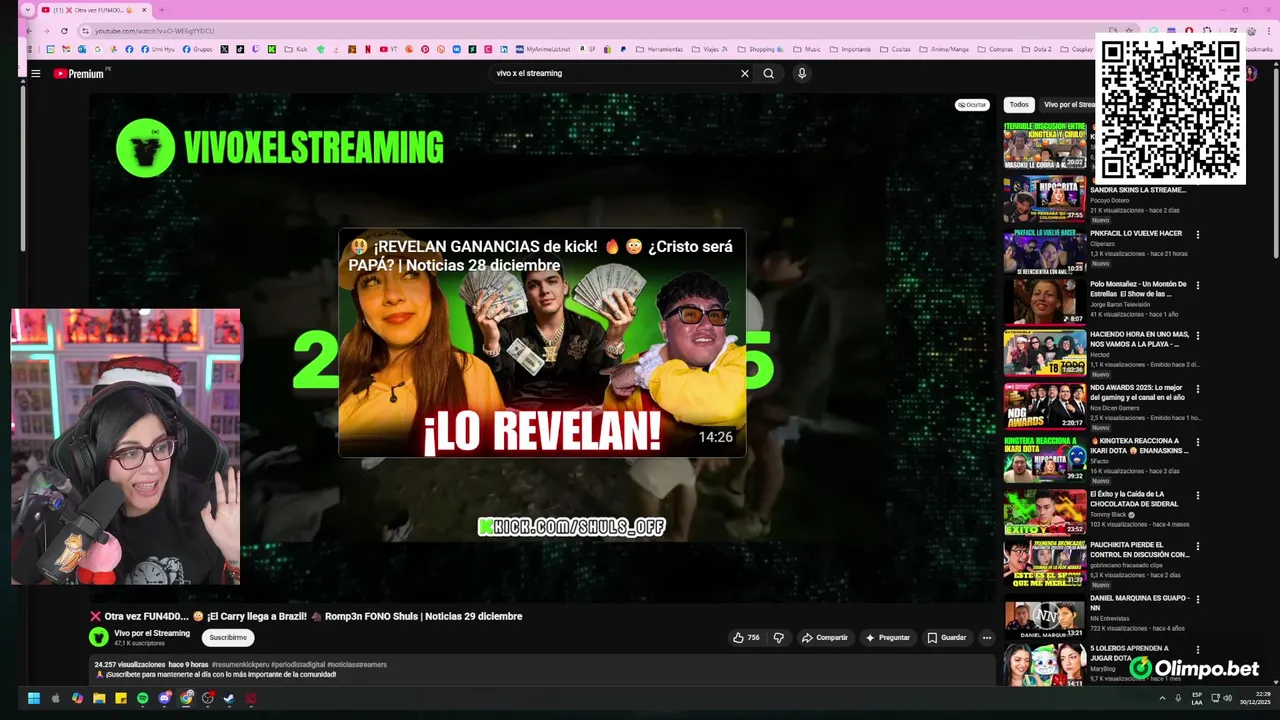
Task: Open the Herramientas bookmarks folder
Action: point(660,49)
